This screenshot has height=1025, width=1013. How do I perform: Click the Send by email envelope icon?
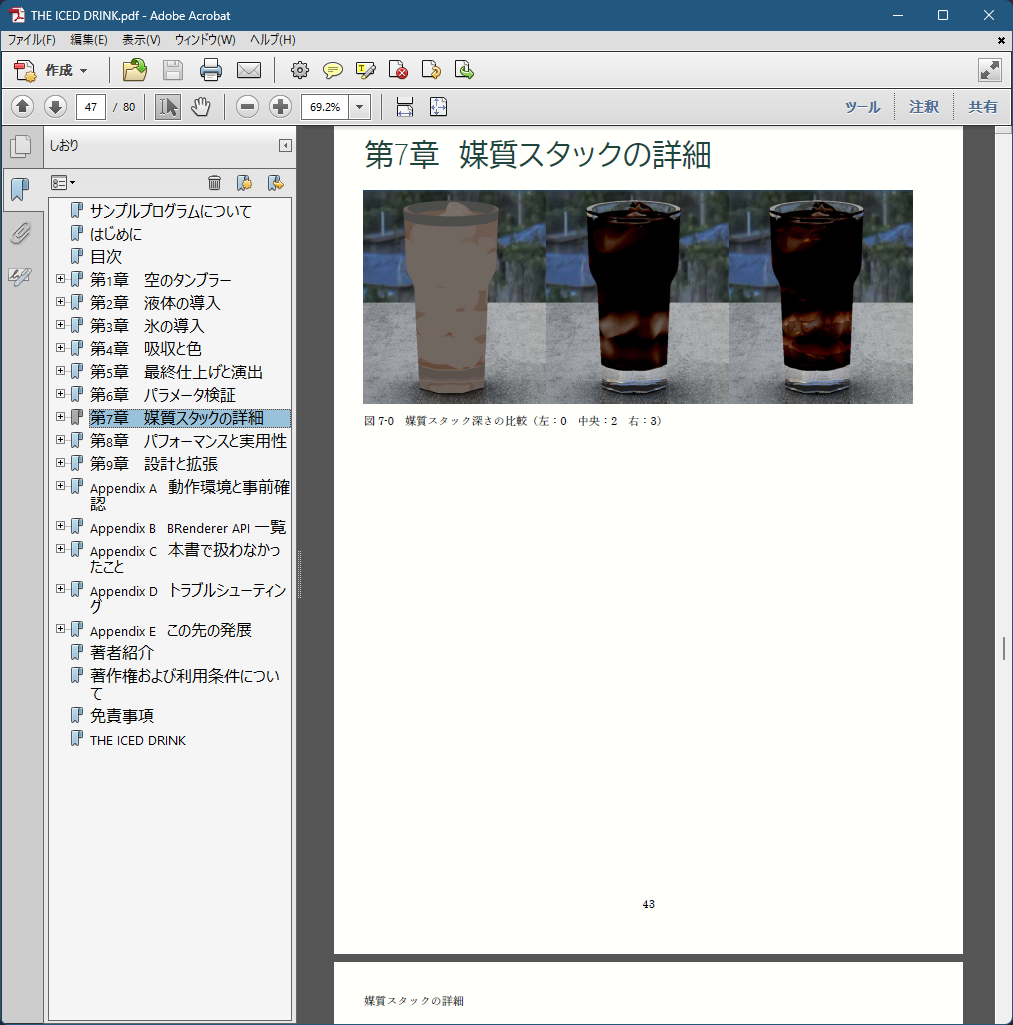tap(248, 70)
